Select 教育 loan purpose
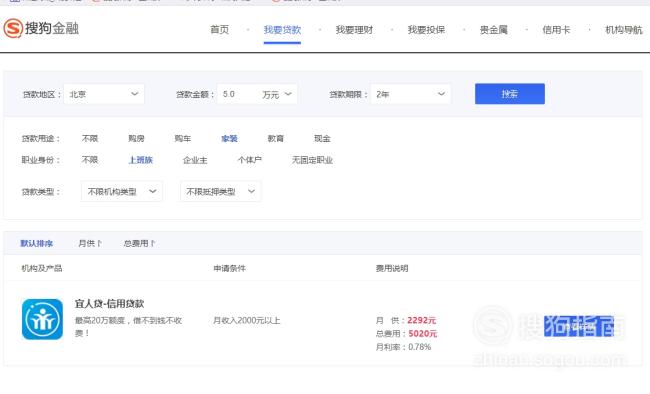The image size is (650, 394). tap(276, 139)
